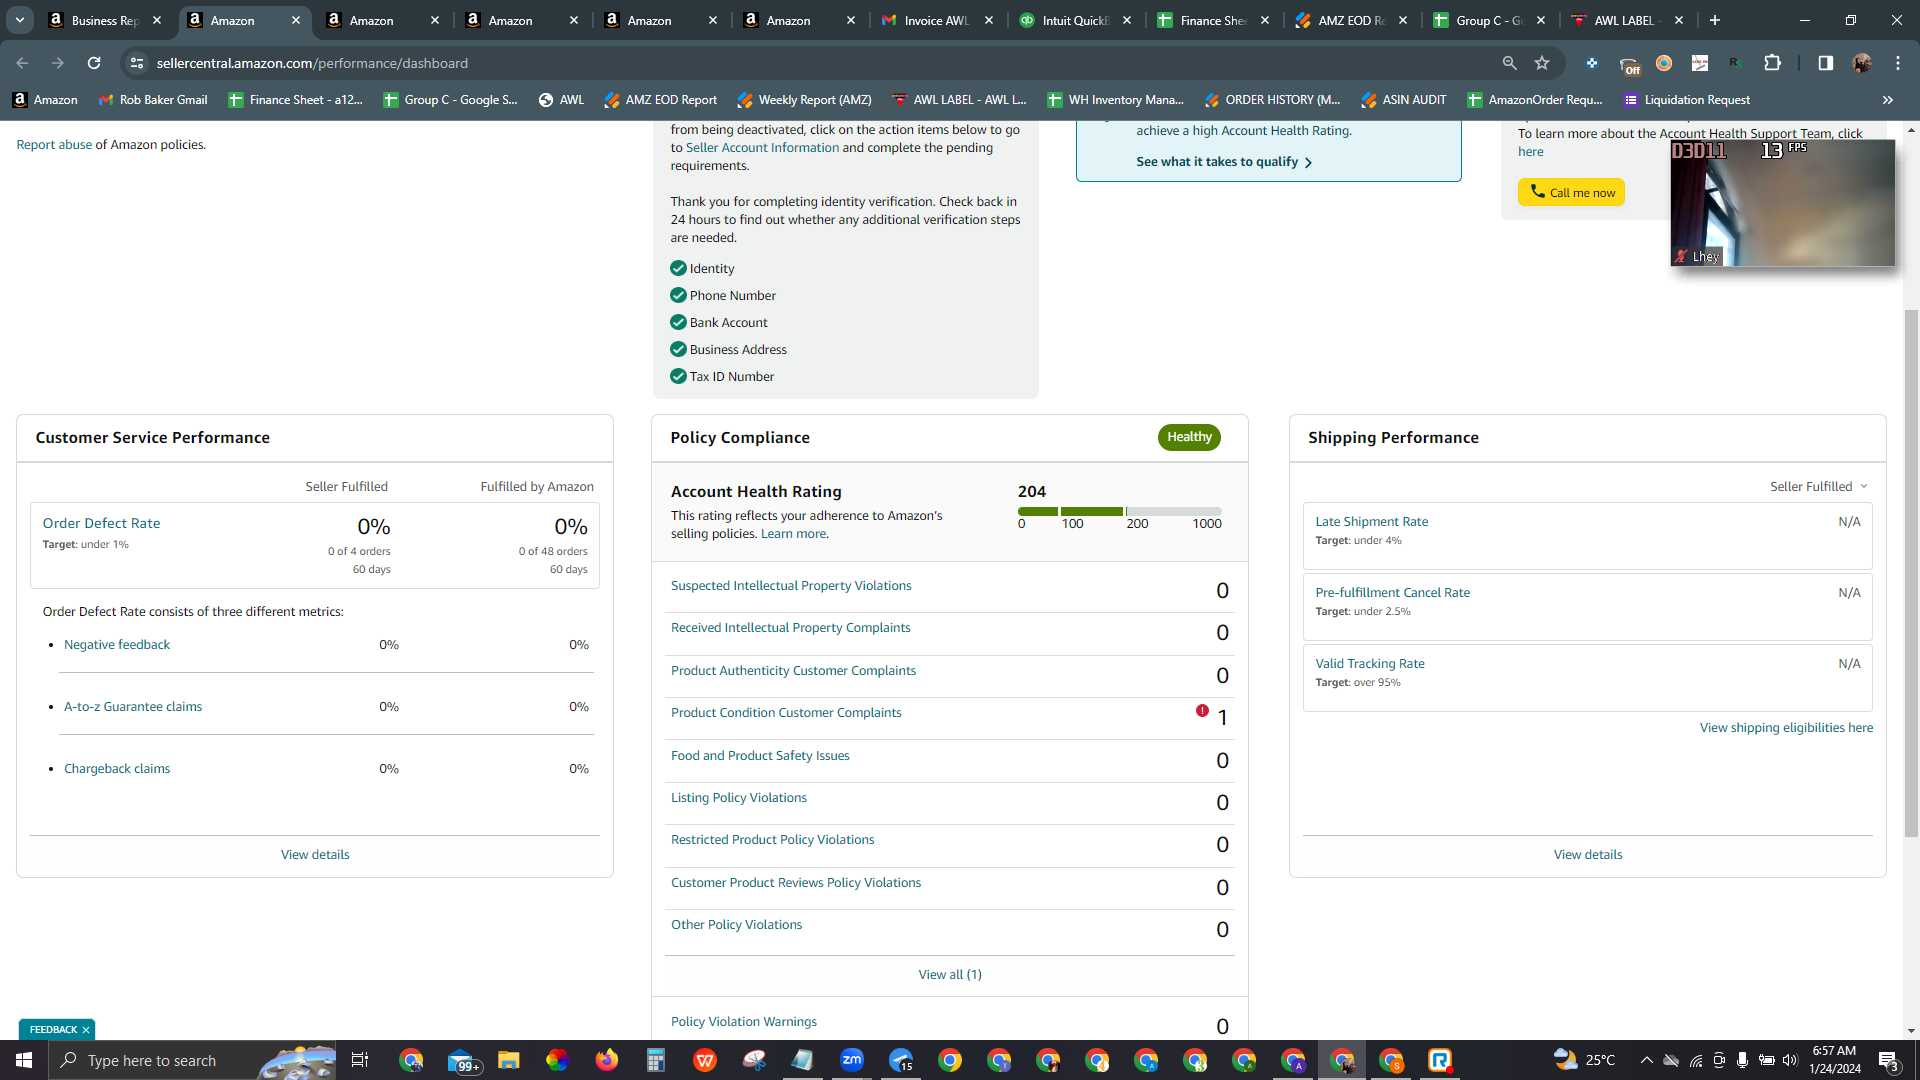View details for Shipping Performance
Image resolution: width=1920 pixels, height=1080 pixels.
tap(1588, 855)
